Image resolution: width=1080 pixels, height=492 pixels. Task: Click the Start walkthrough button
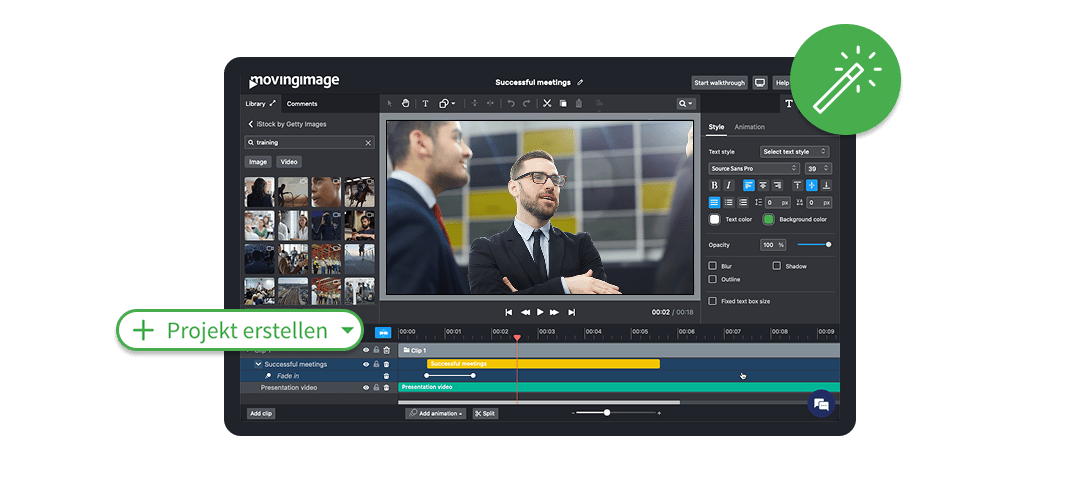point(720,83)
